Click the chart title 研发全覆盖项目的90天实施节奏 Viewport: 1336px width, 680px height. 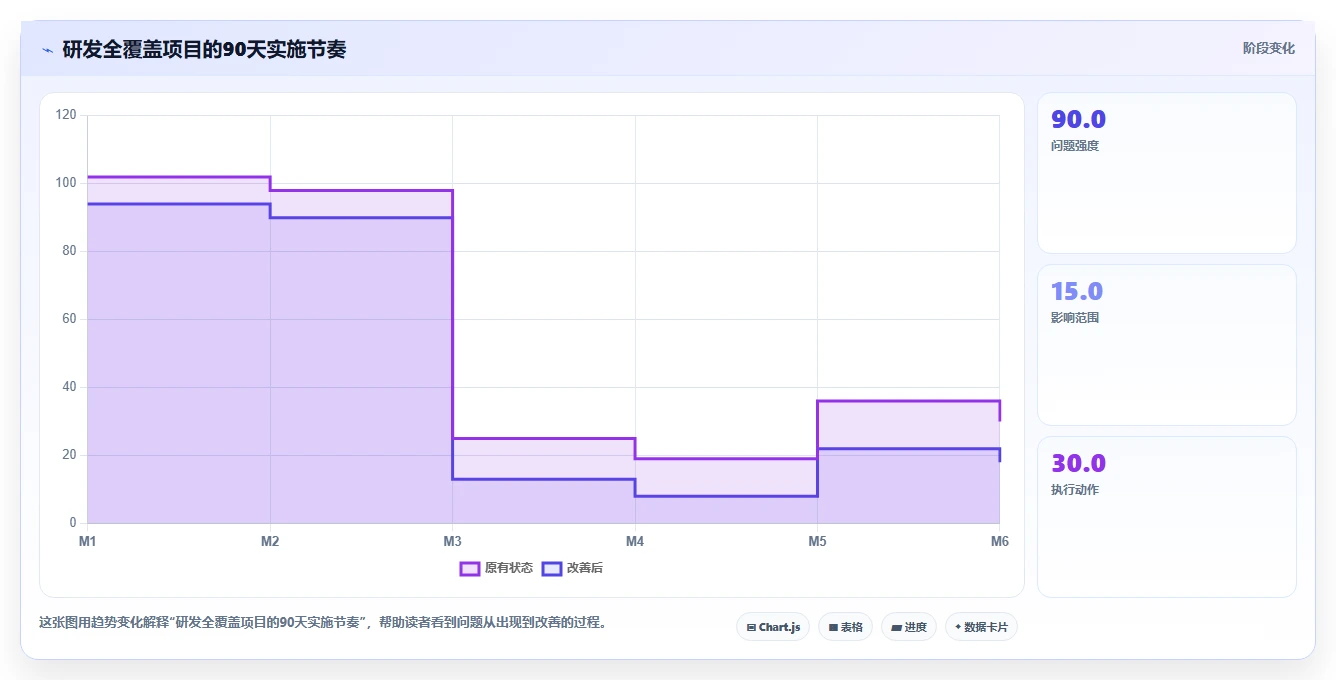[x=204, y=49]
